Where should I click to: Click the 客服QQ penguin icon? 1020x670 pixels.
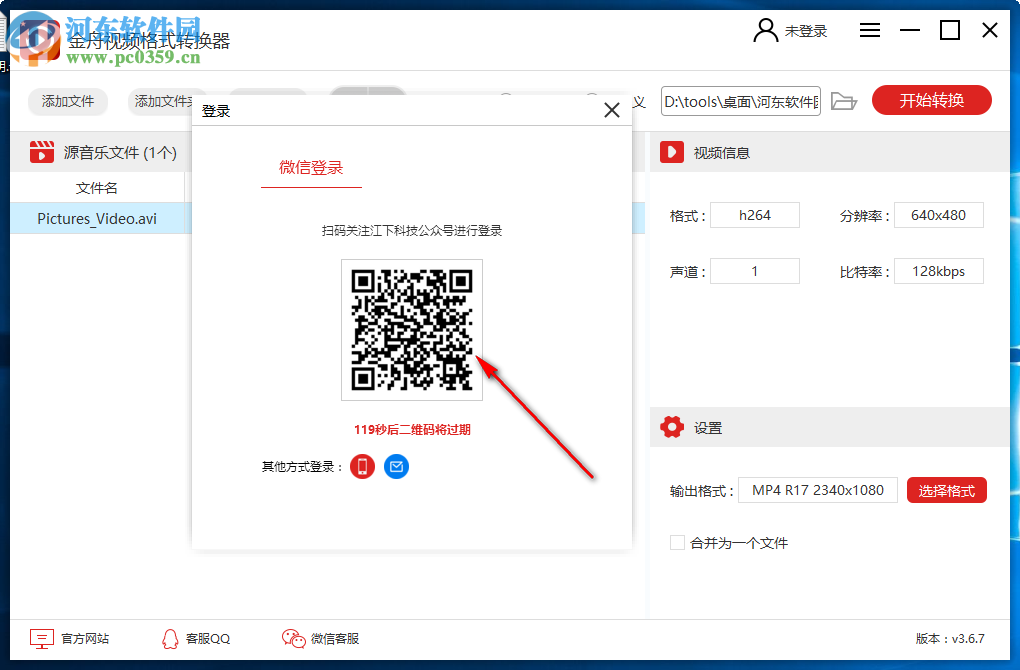[170, 638]
